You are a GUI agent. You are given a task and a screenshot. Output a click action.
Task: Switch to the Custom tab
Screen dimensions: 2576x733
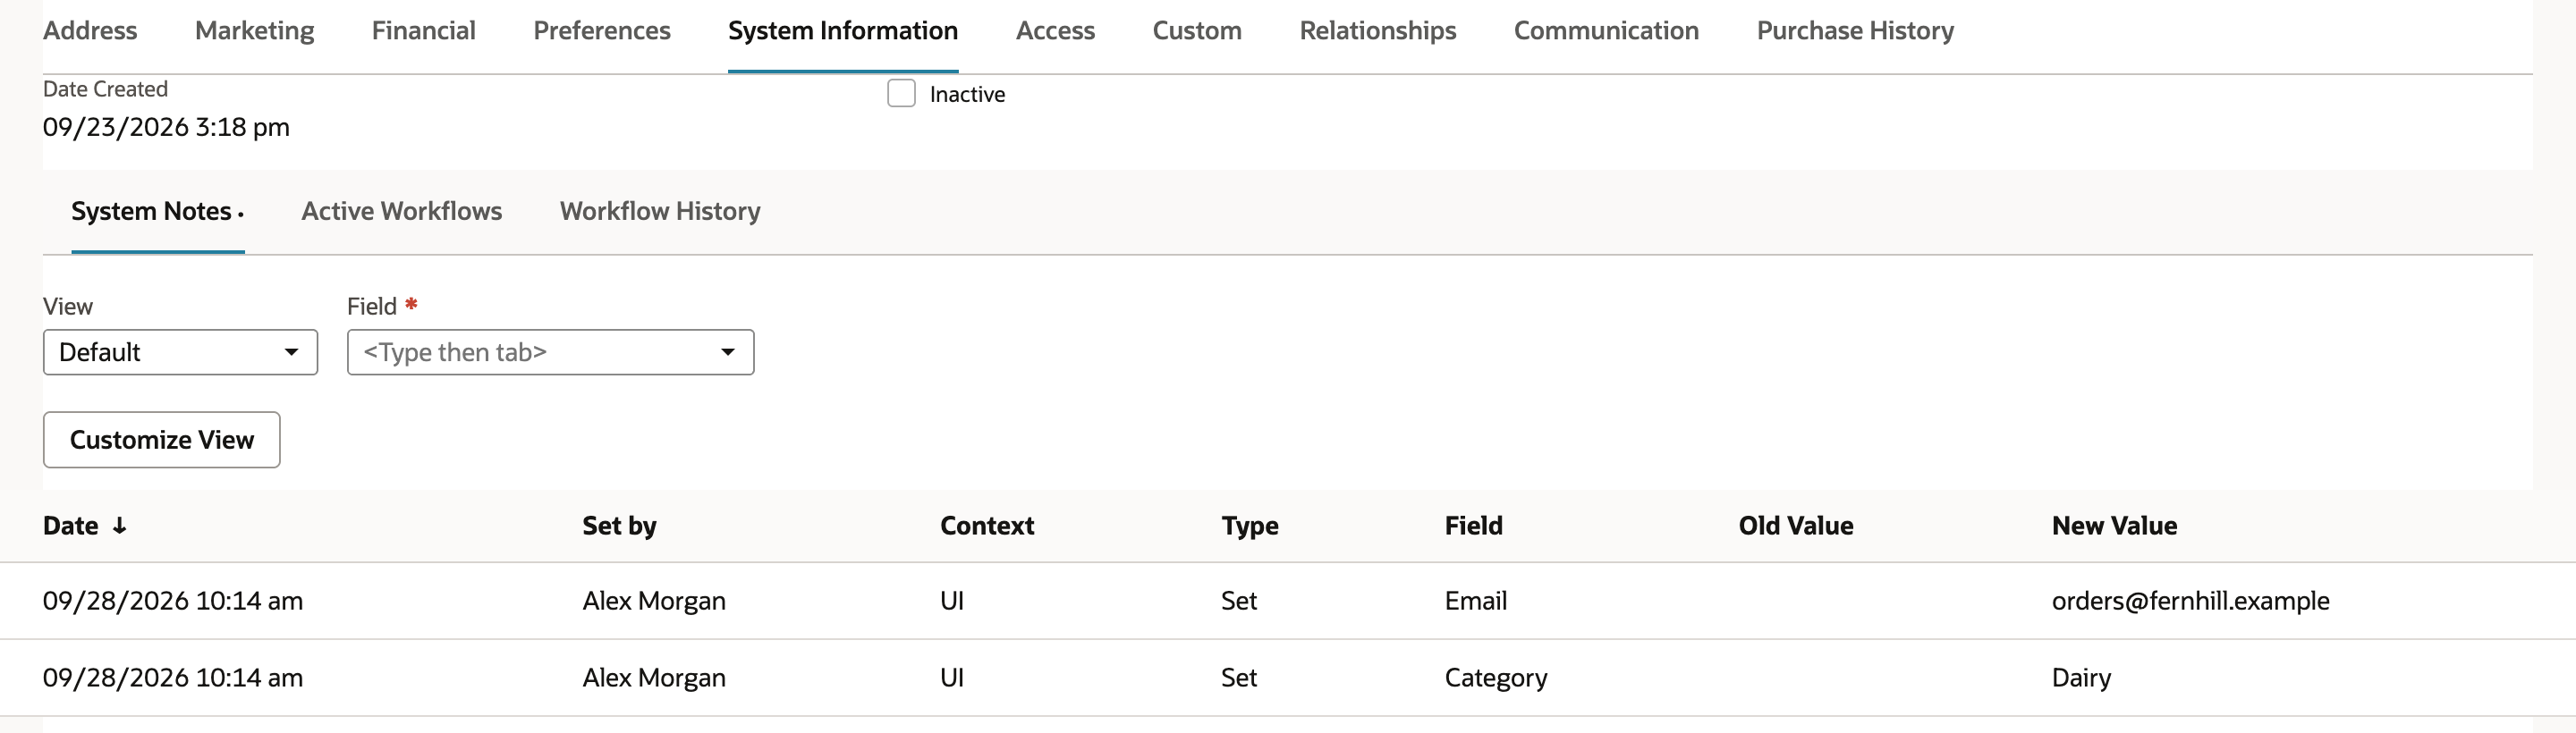pyautogui.click(x=1197, y=31)
